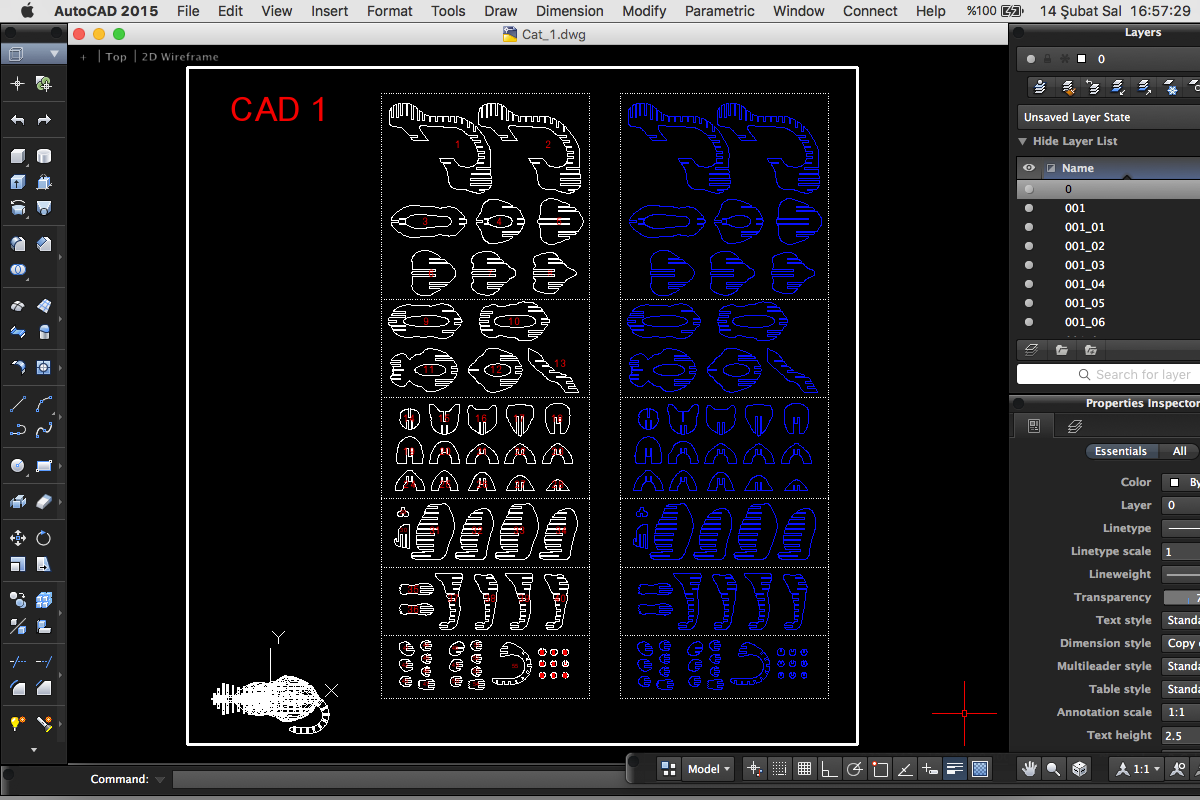The image size is (1200, 800).
Task: Activate the Pan hand tool in status bar
Action: 1028,769
